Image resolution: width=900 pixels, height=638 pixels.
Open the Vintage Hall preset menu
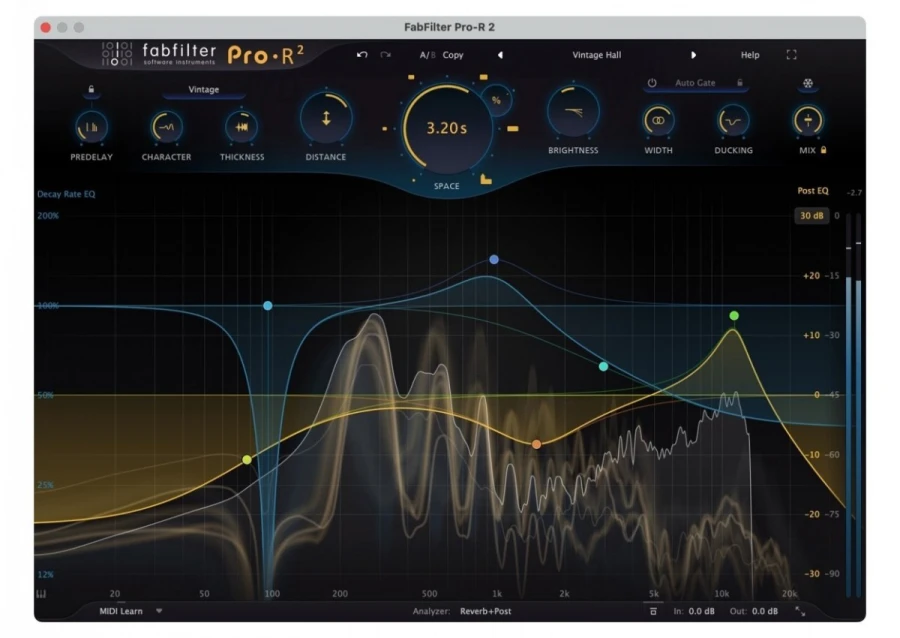tap(596, 55)
